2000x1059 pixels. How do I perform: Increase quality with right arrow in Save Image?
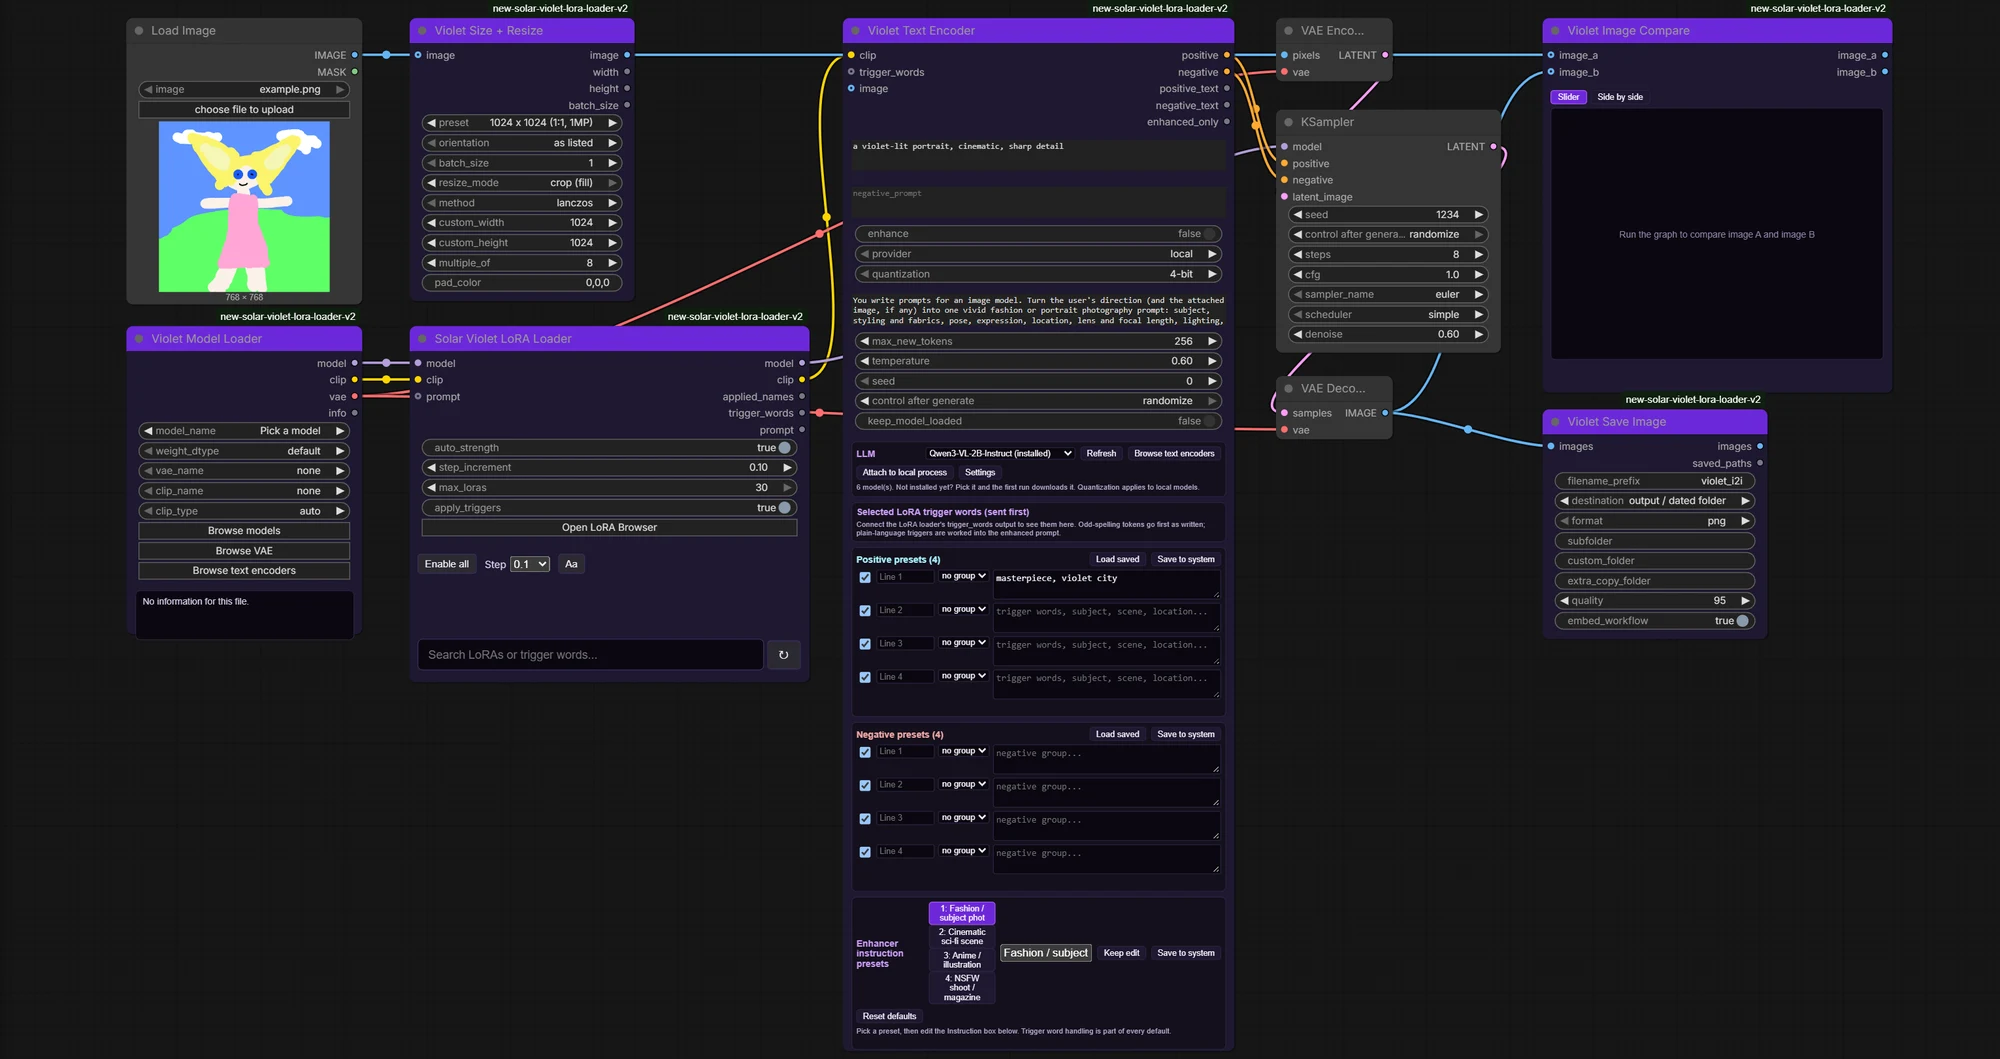[1745, 601]
